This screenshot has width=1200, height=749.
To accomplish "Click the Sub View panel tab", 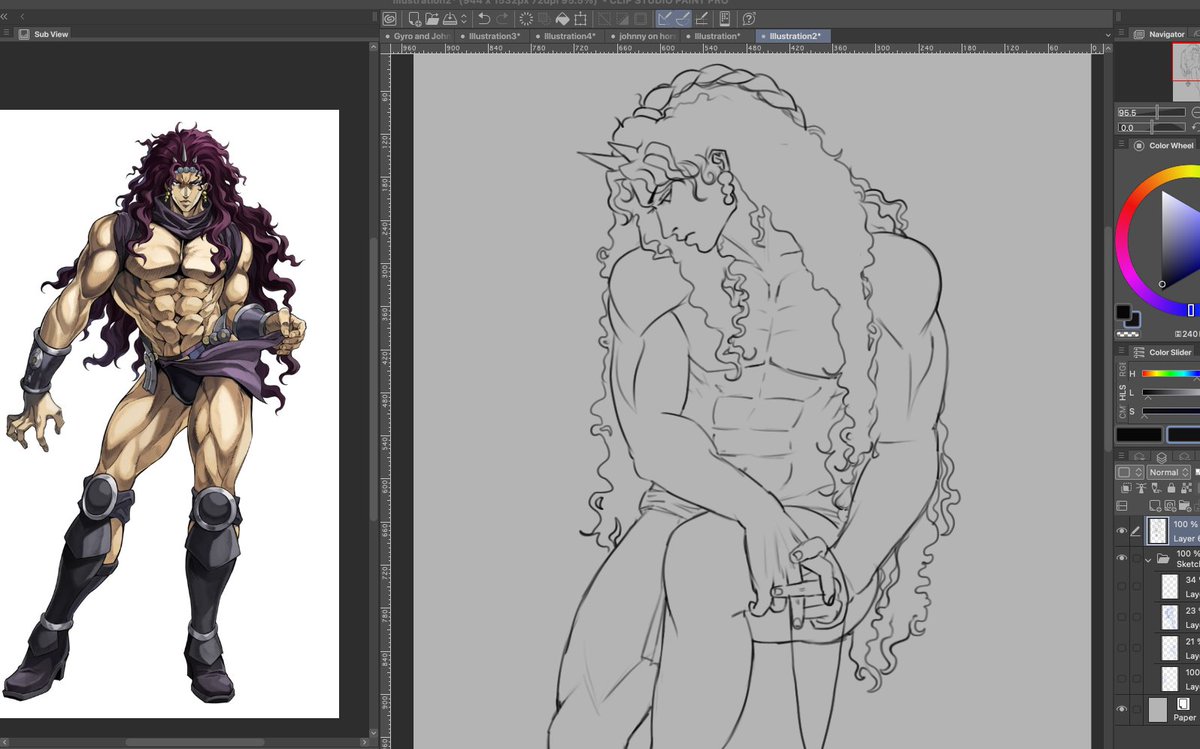I will point(44,34).
